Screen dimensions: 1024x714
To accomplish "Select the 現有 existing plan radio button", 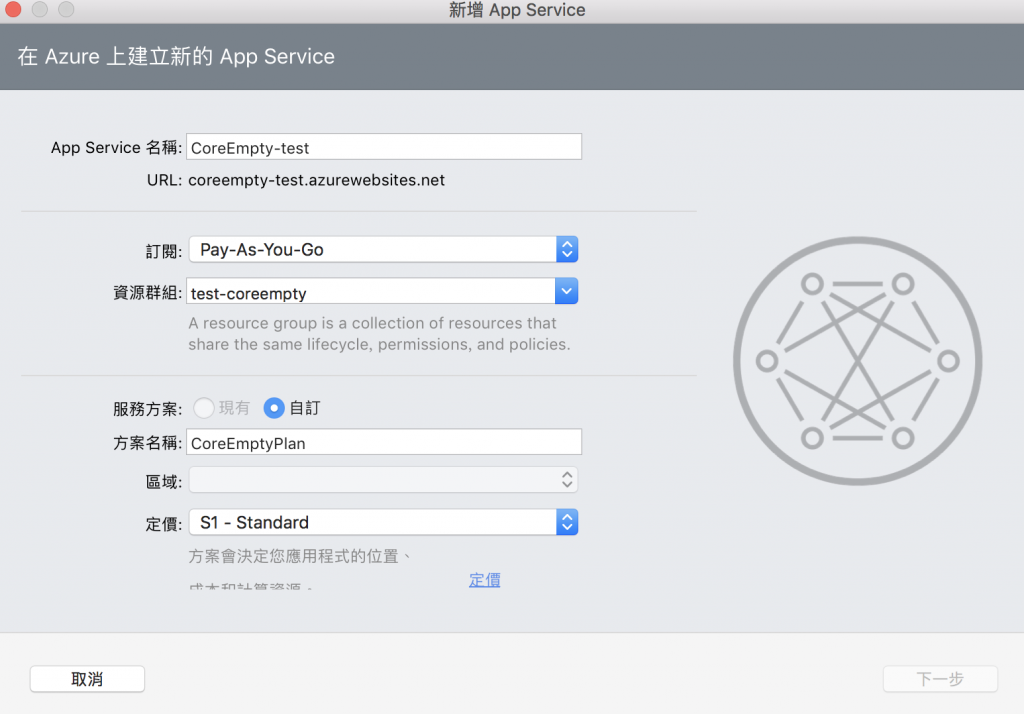I will tap(204, 408).
